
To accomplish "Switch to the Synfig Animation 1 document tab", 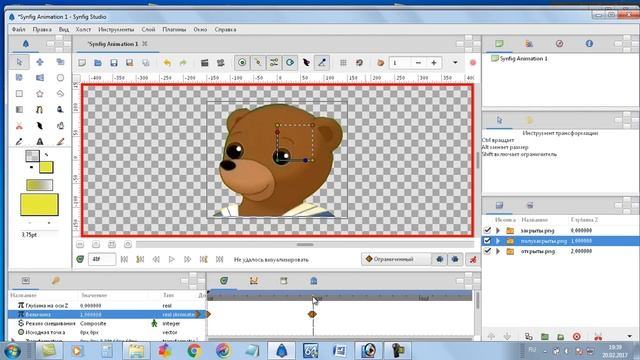I will coord(113,44).
